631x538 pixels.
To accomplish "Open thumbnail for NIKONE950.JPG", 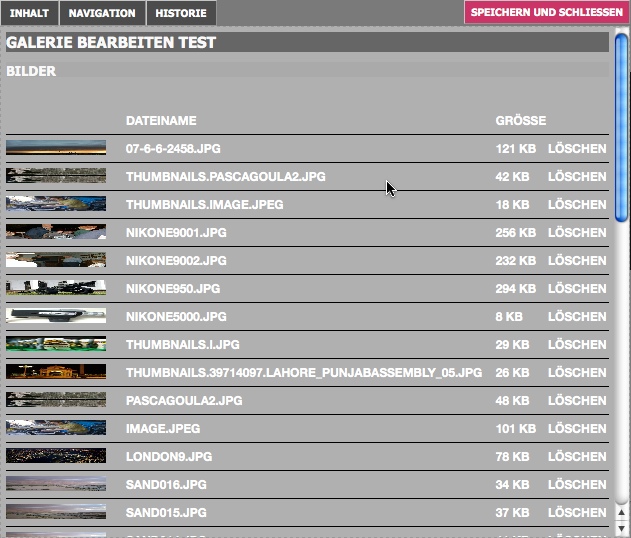I will click(x=56, y=288).
